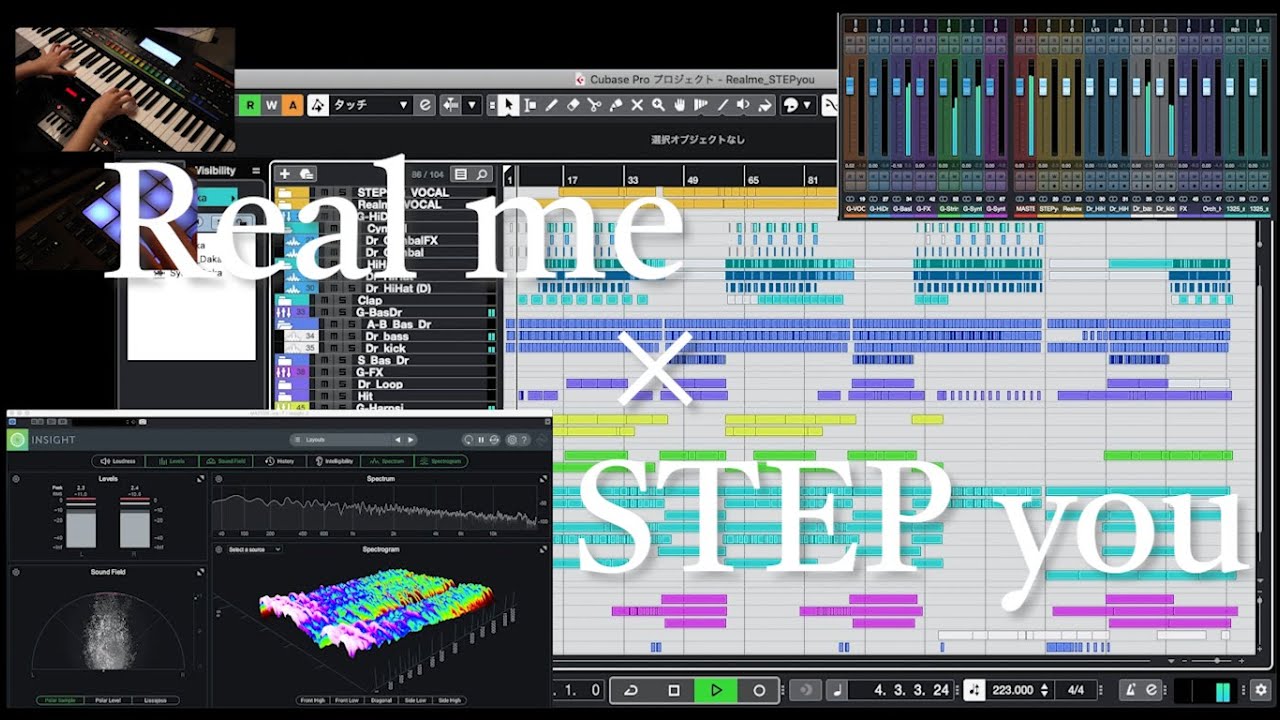Open the History tab in Insight
Viewport: 1280px width, 720px height.
281,461
